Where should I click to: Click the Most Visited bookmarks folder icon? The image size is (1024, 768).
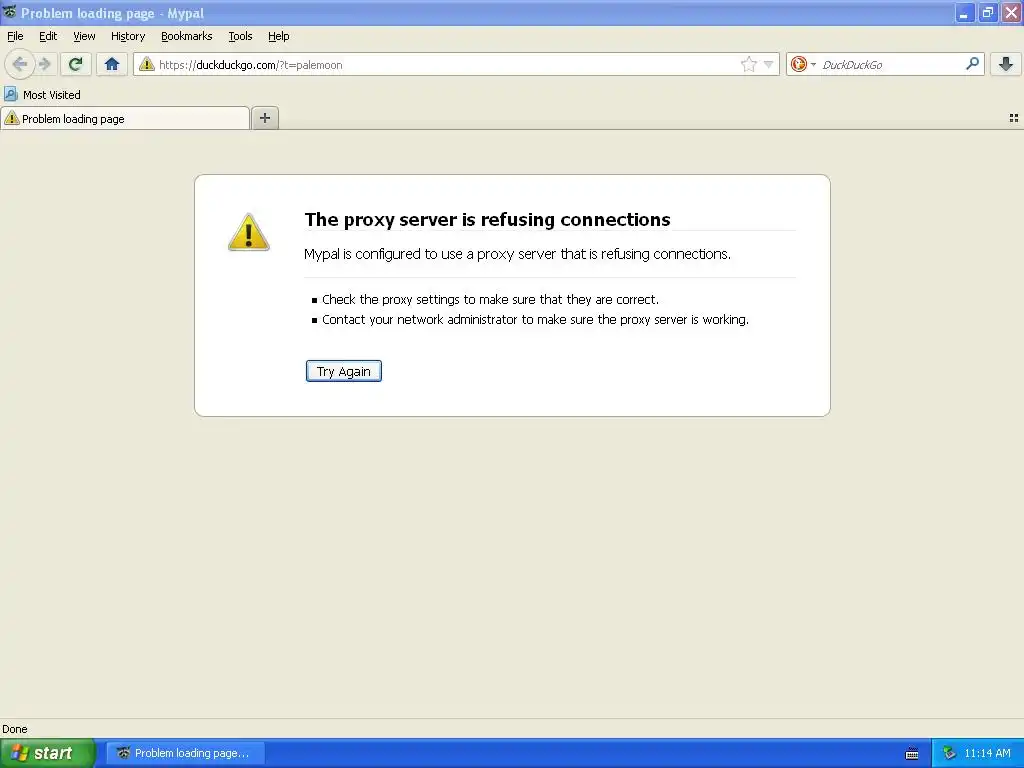coord(10,94)
